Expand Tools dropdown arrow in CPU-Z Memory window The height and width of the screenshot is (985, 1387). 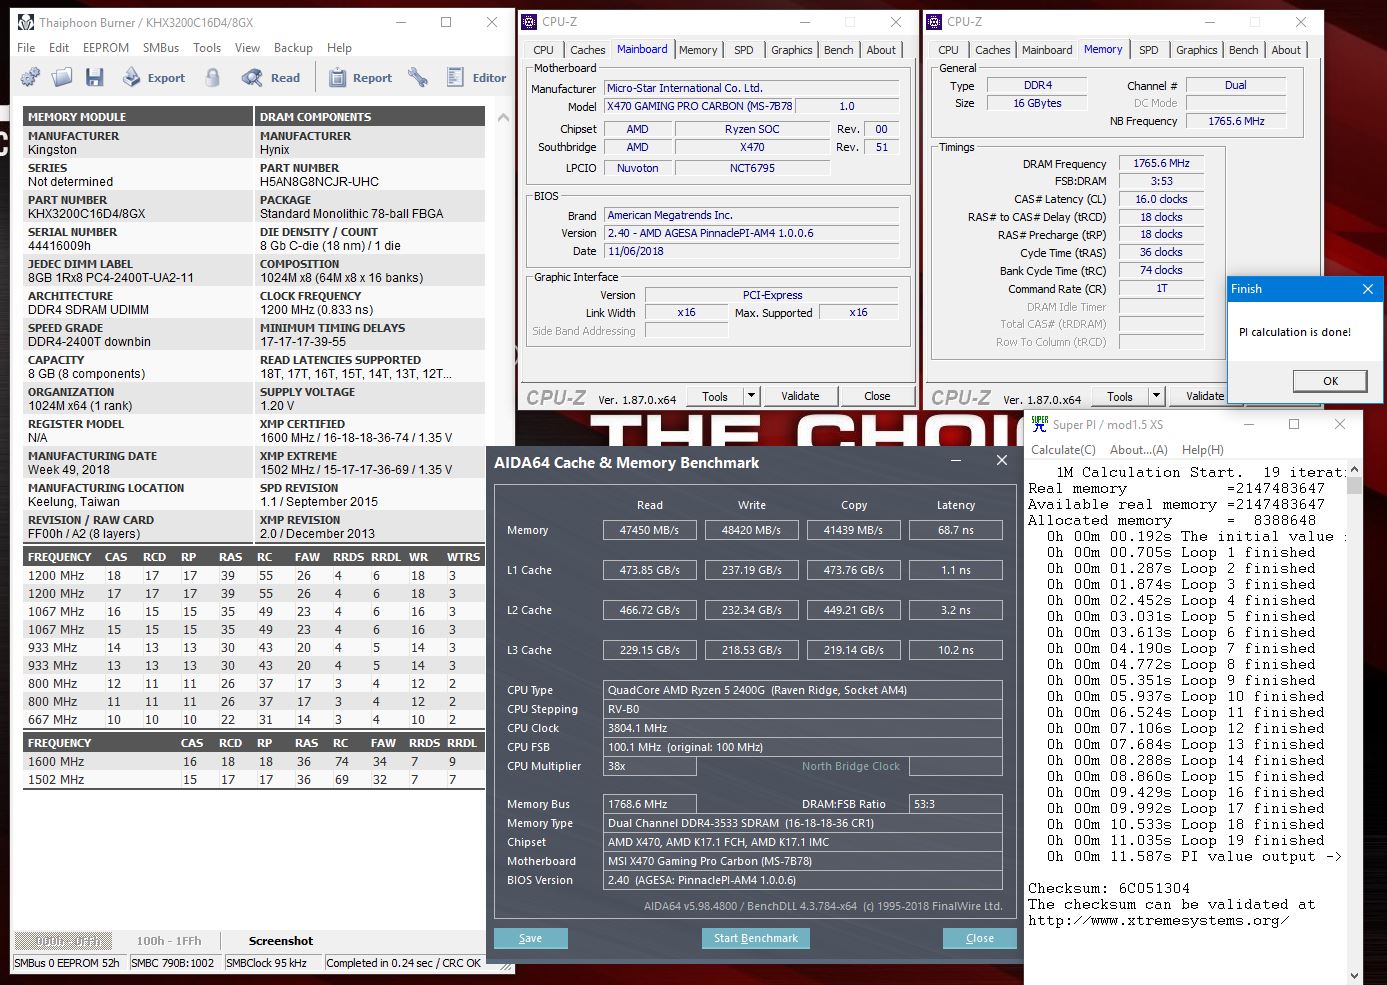(1157, 396)
